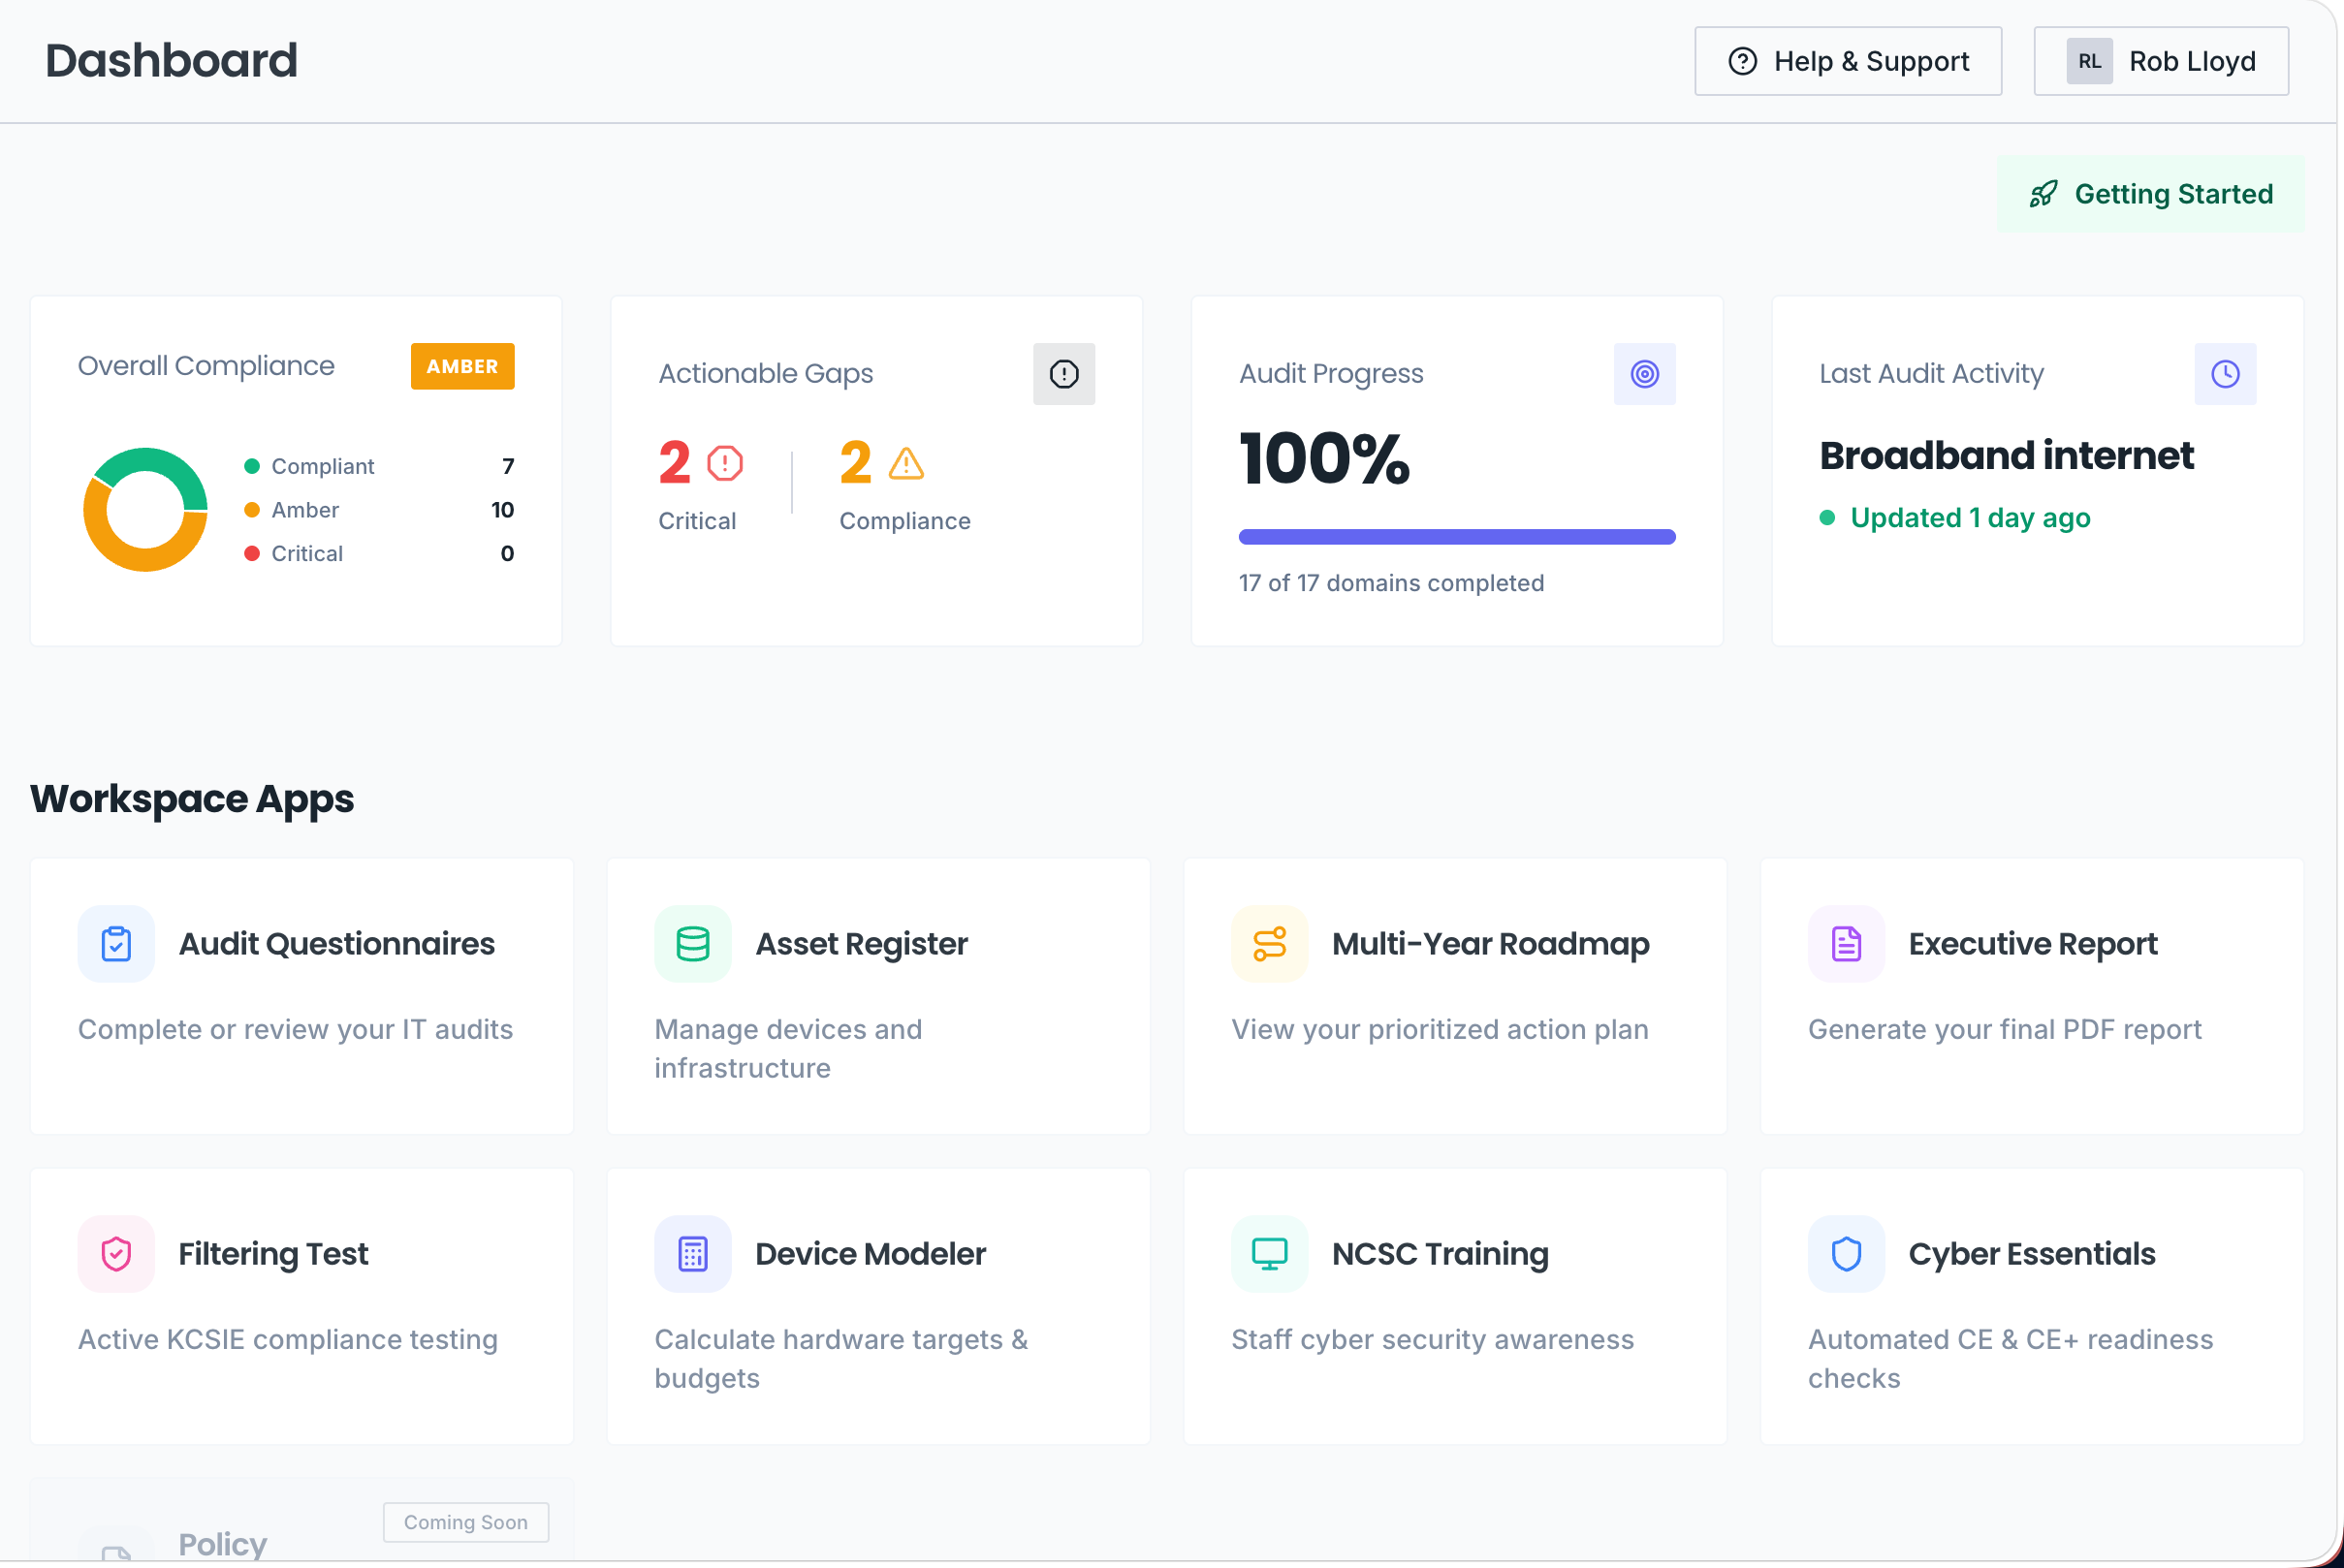Image resolution: width=2344 pixels, height=1568 pixels.
Task: Click the amber compliance triangle warning icon
Action: pos(906,463)
